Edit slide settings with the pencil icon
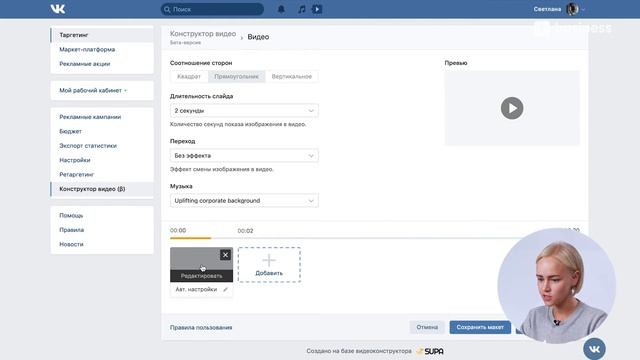This screenshot has height=360, width=640. click(225, 289)
